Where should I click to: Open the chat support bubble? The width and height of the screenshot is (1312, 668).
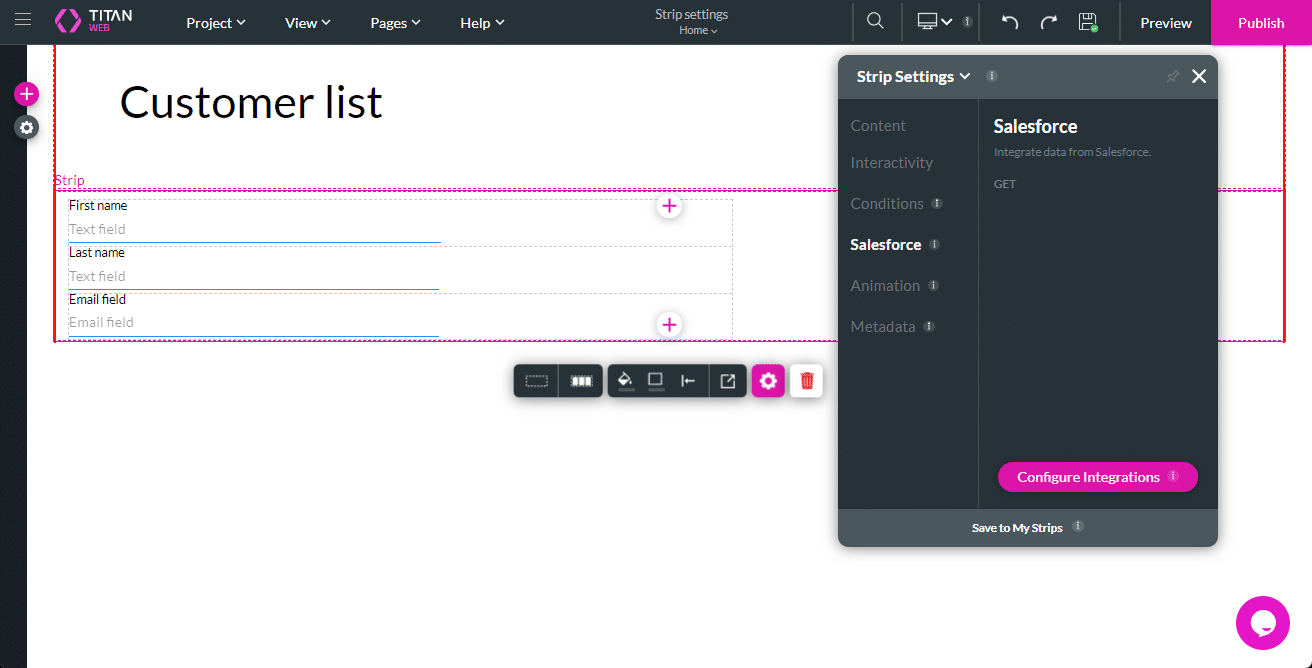1262,622
